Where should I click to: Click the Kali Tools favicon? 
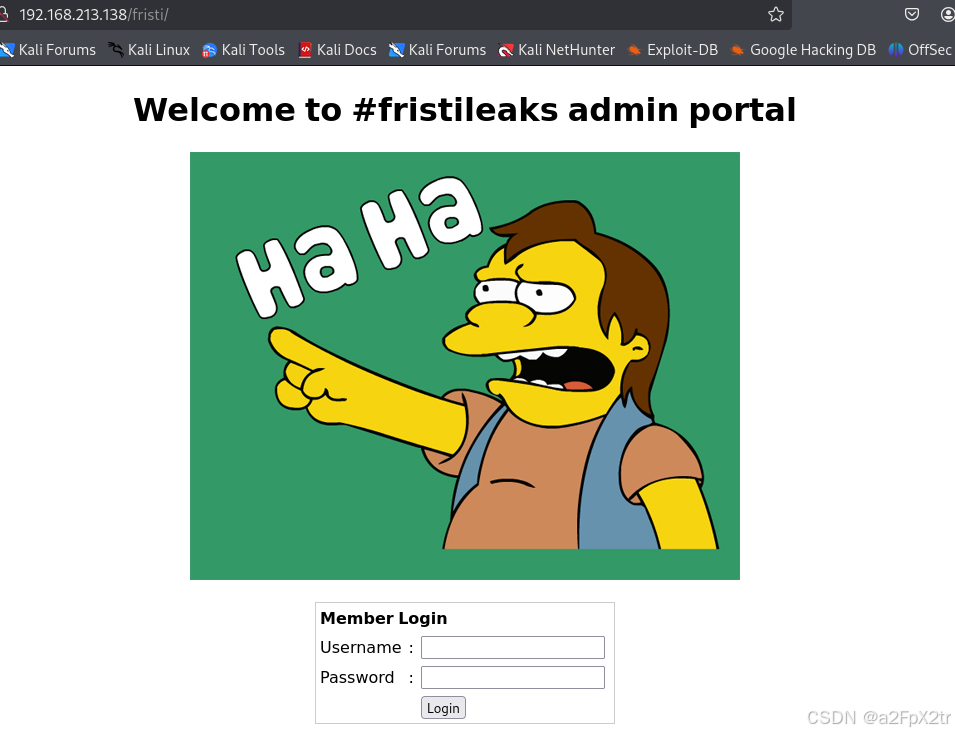pyautogui.click(x=209, y=51)
